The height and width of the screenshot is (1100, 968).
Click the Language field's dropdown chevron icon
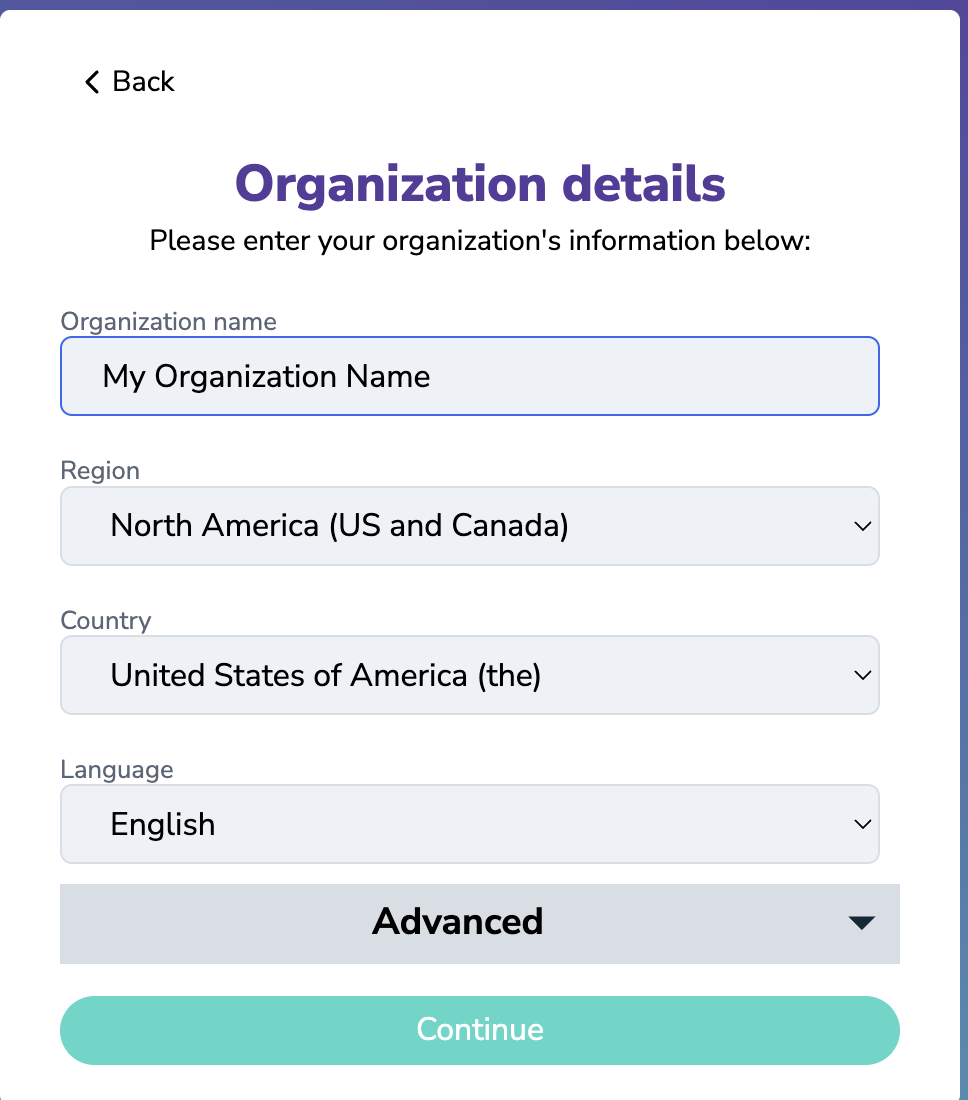(862, 824)
